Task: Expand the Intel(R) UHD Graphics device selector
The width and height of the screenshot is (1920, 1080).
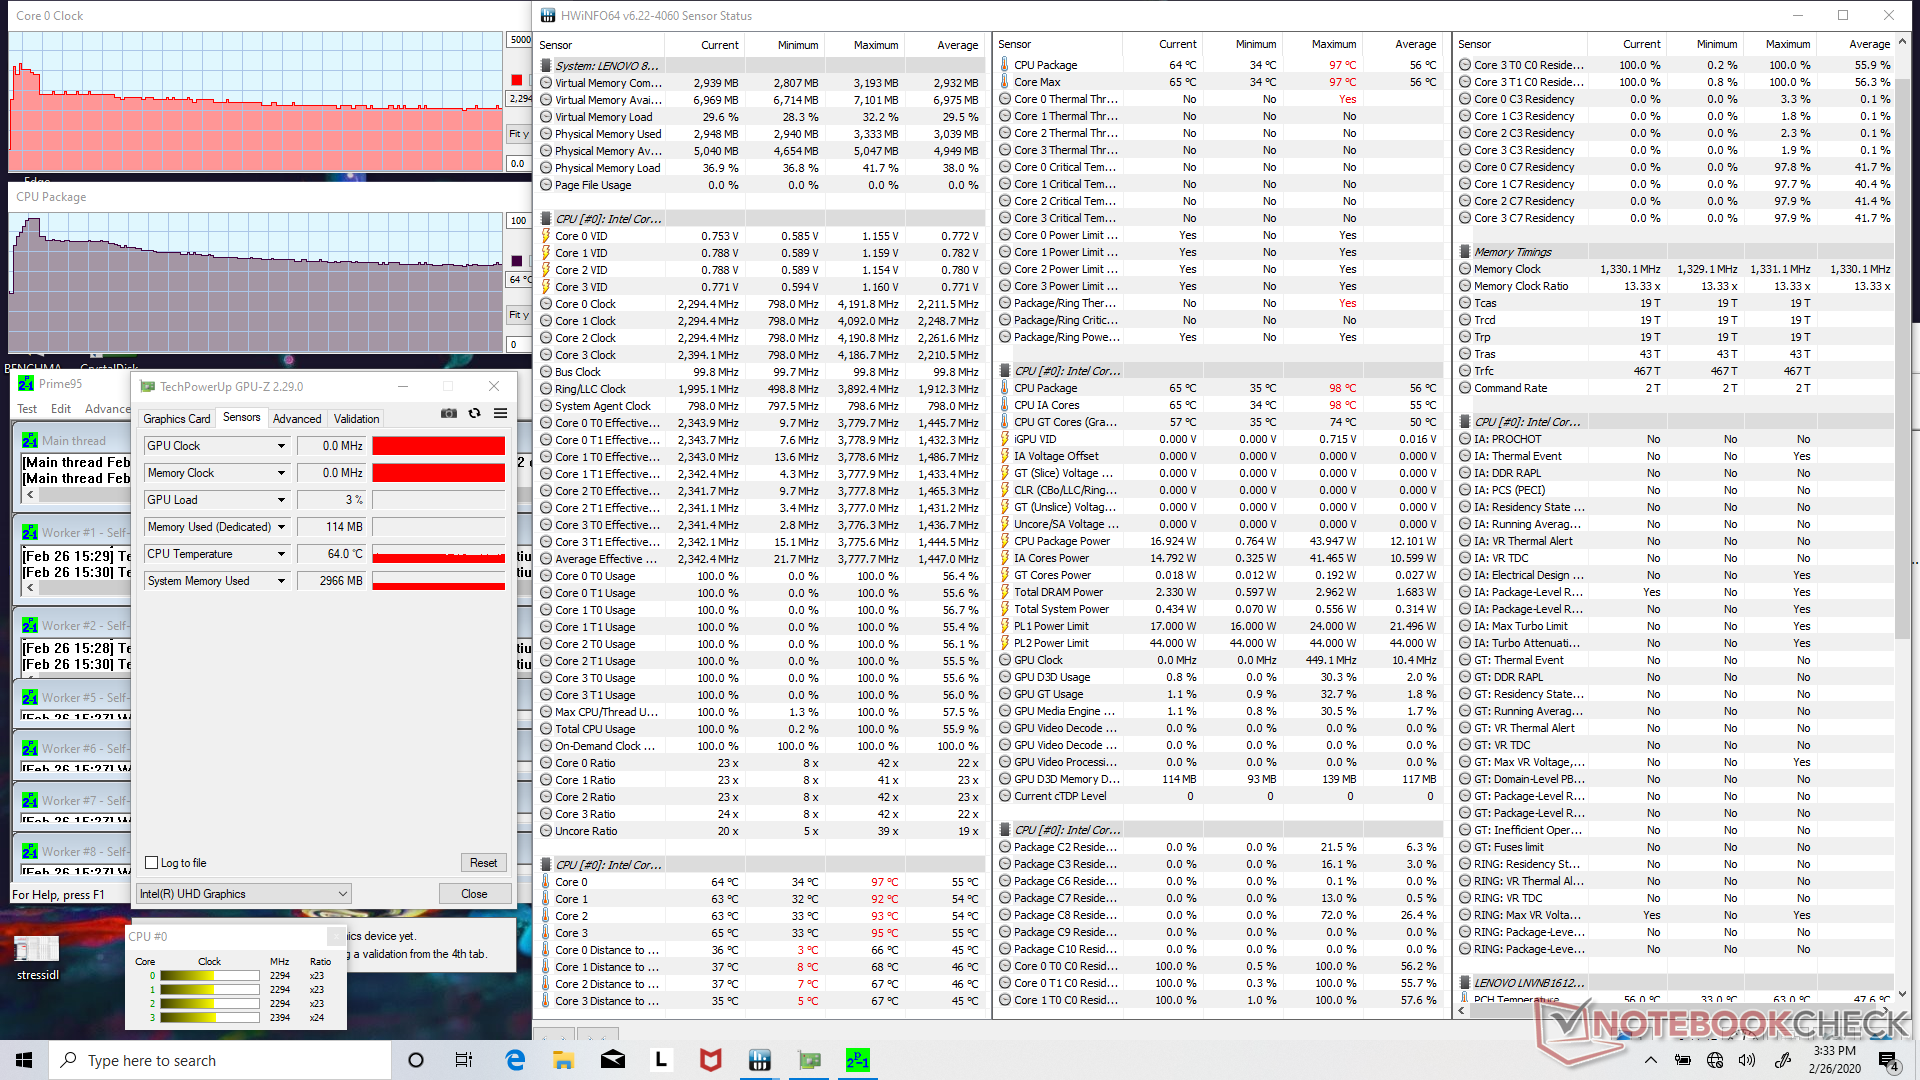Action: [x=343, y=894]
